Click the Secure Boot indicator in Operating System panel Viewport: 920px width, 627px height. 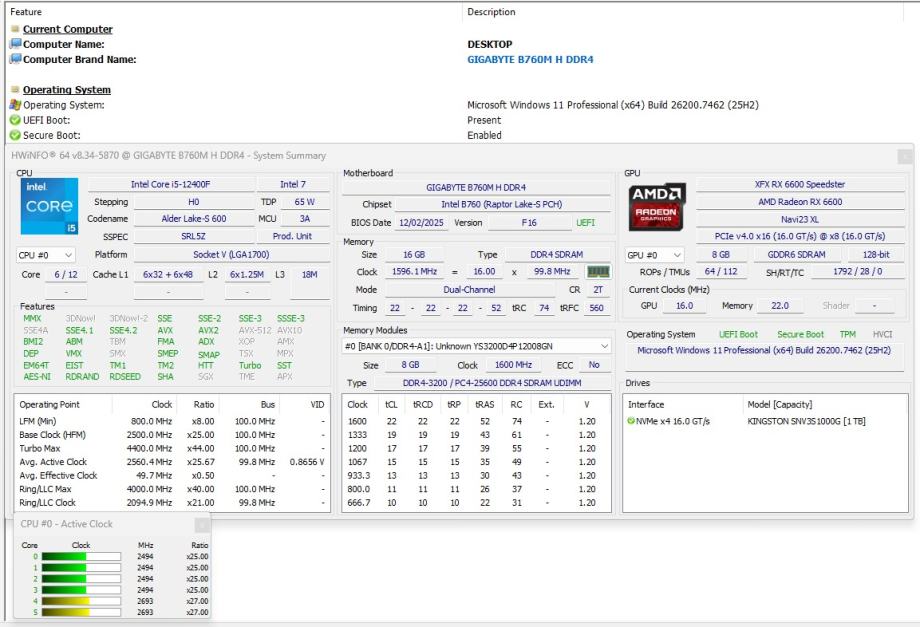pyautogui.click(x=800, y=334)
